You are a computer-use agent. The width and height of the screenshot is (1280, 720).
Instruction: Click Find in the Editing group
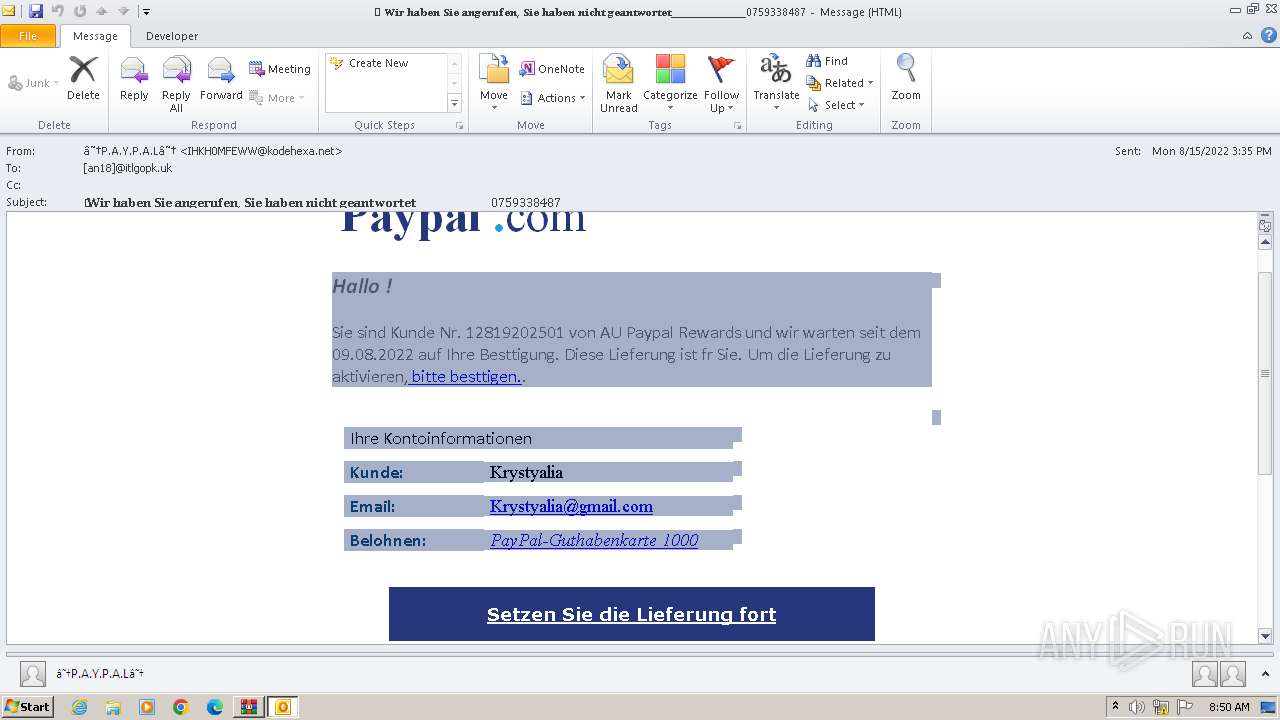pos(827,61)
